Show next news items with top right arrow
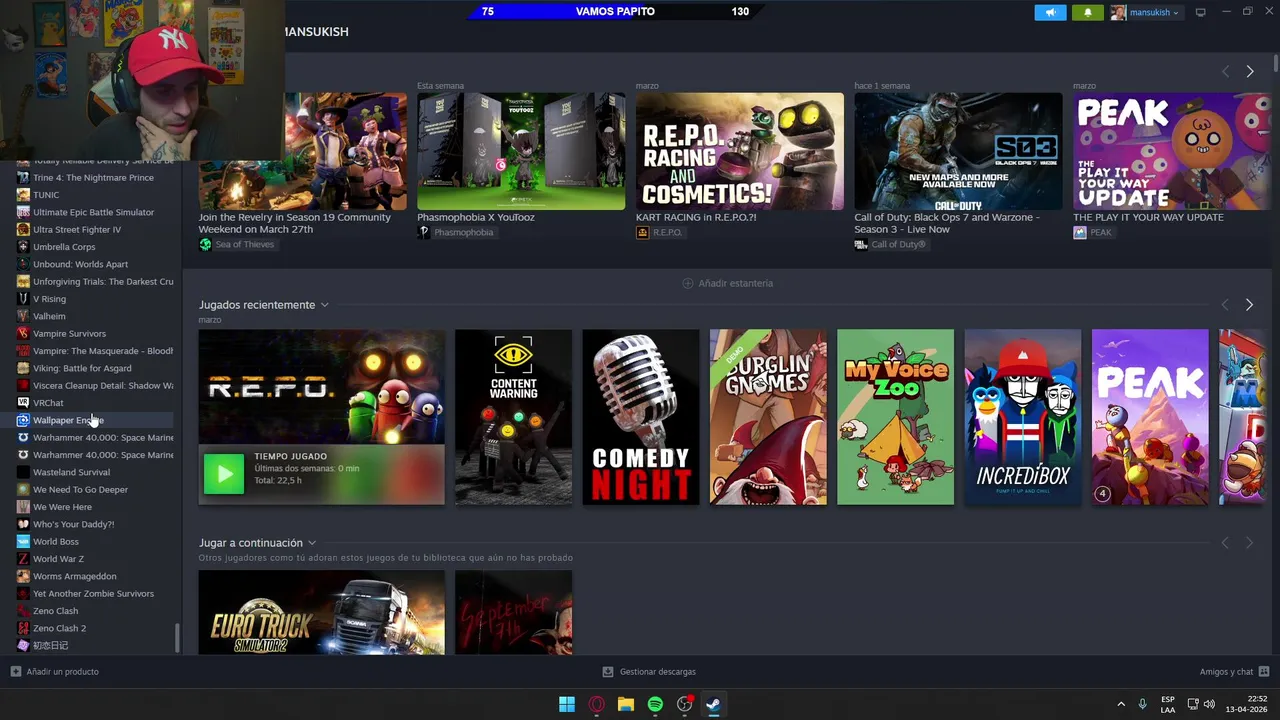1280x720 pixels. [1249, 71]
